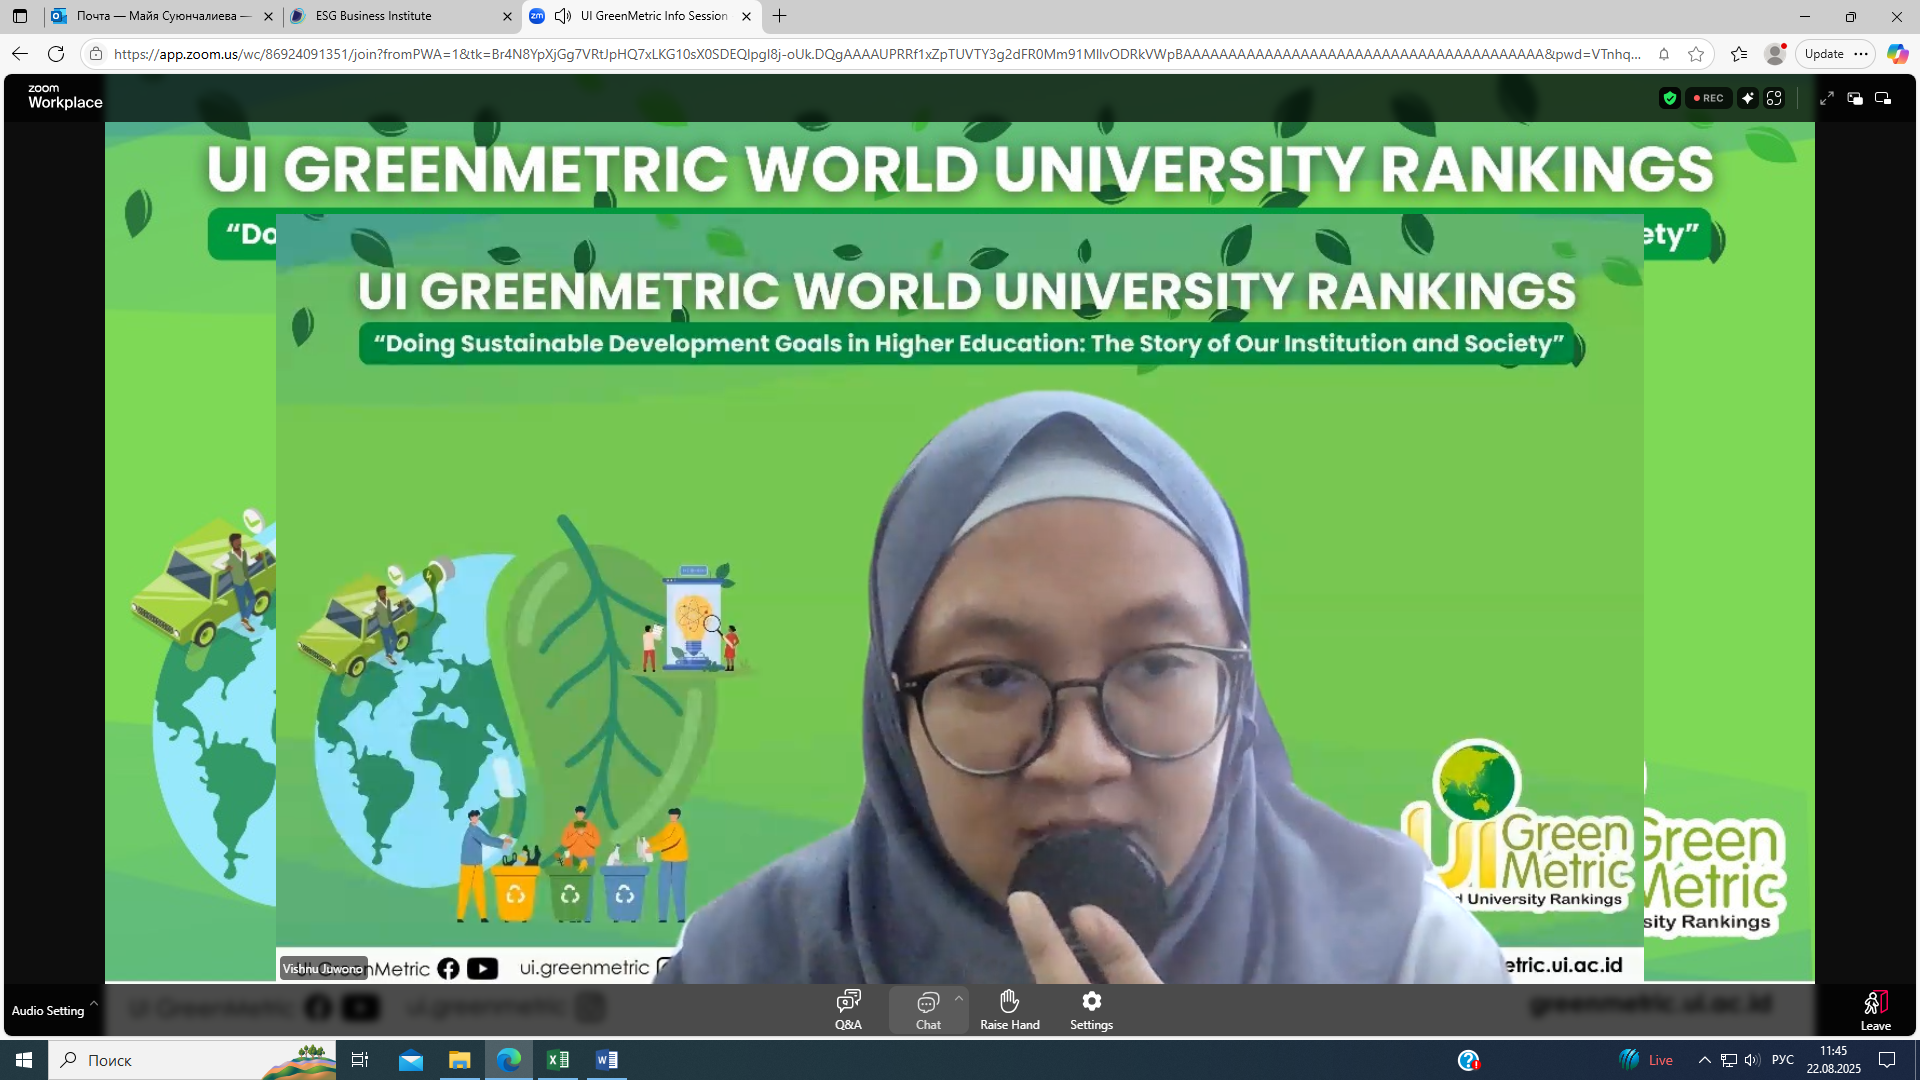Enter full screen with diagonal arrows icon
1920x1080 pixels.
pyautogui.click(x=1826, y=98)
